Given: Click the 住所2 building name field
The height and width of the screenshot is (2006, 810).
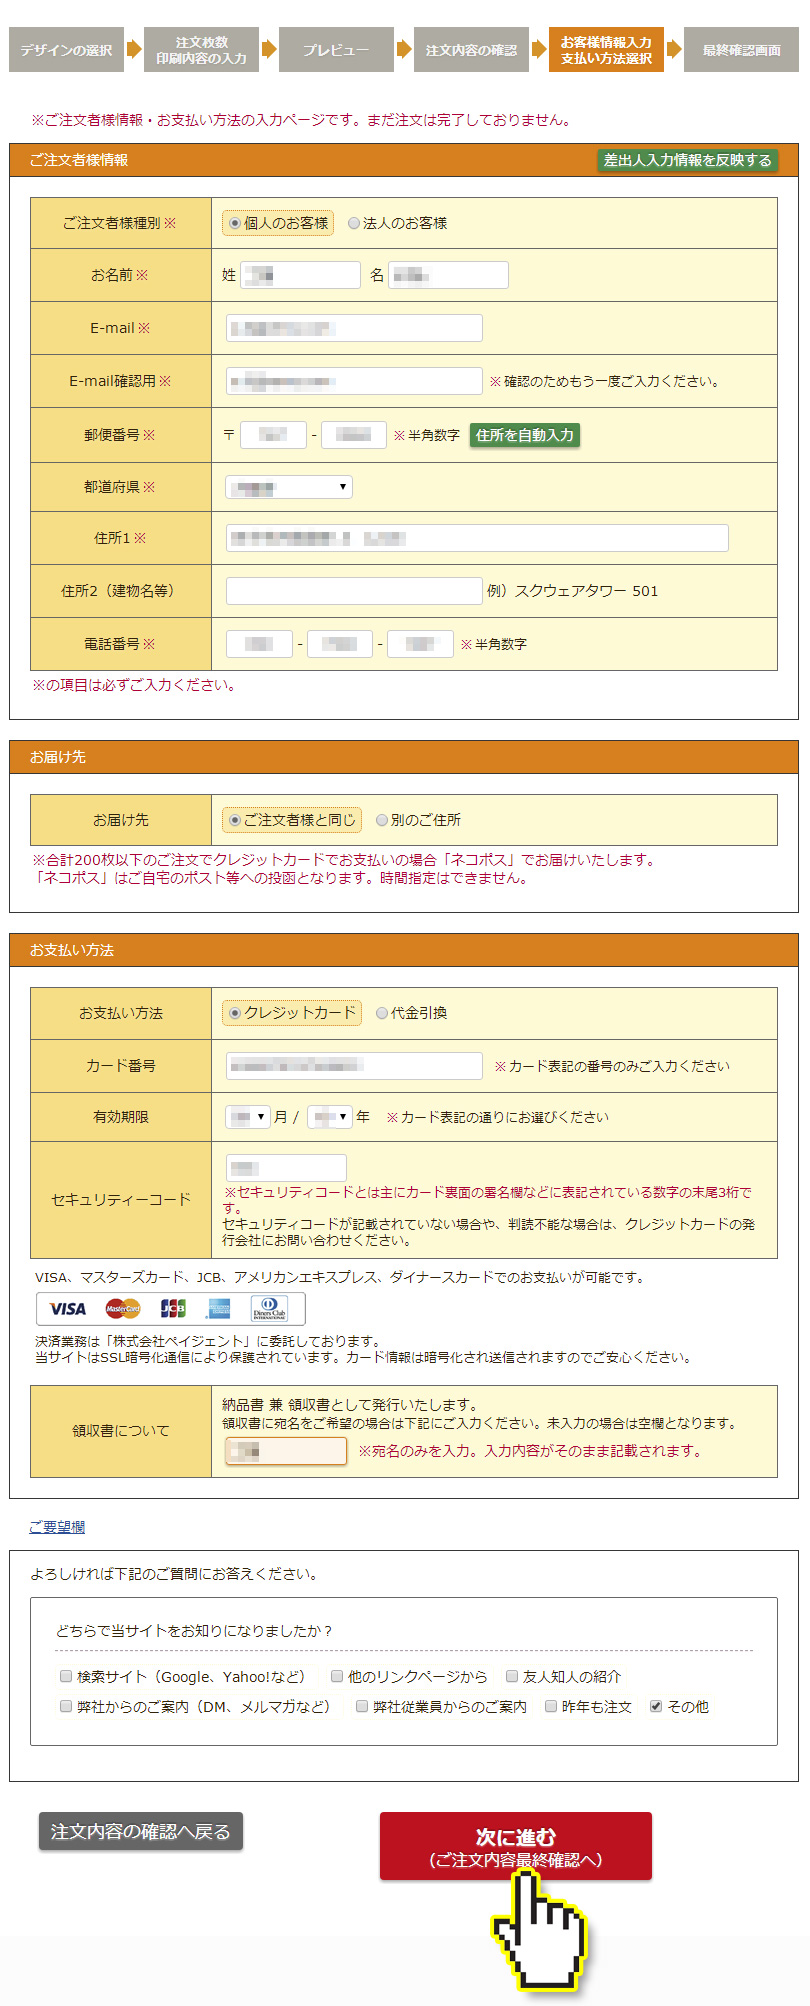Looking at the screenshot, I should click(354, 591).
